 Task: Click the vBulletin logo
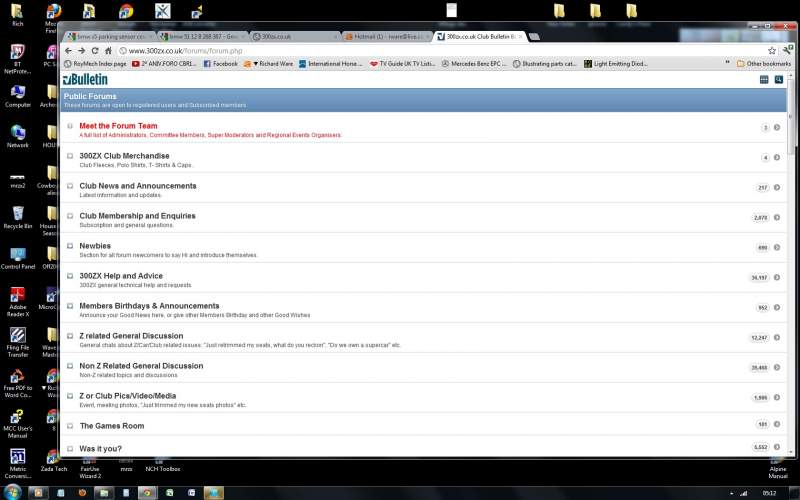coord(85,79)
